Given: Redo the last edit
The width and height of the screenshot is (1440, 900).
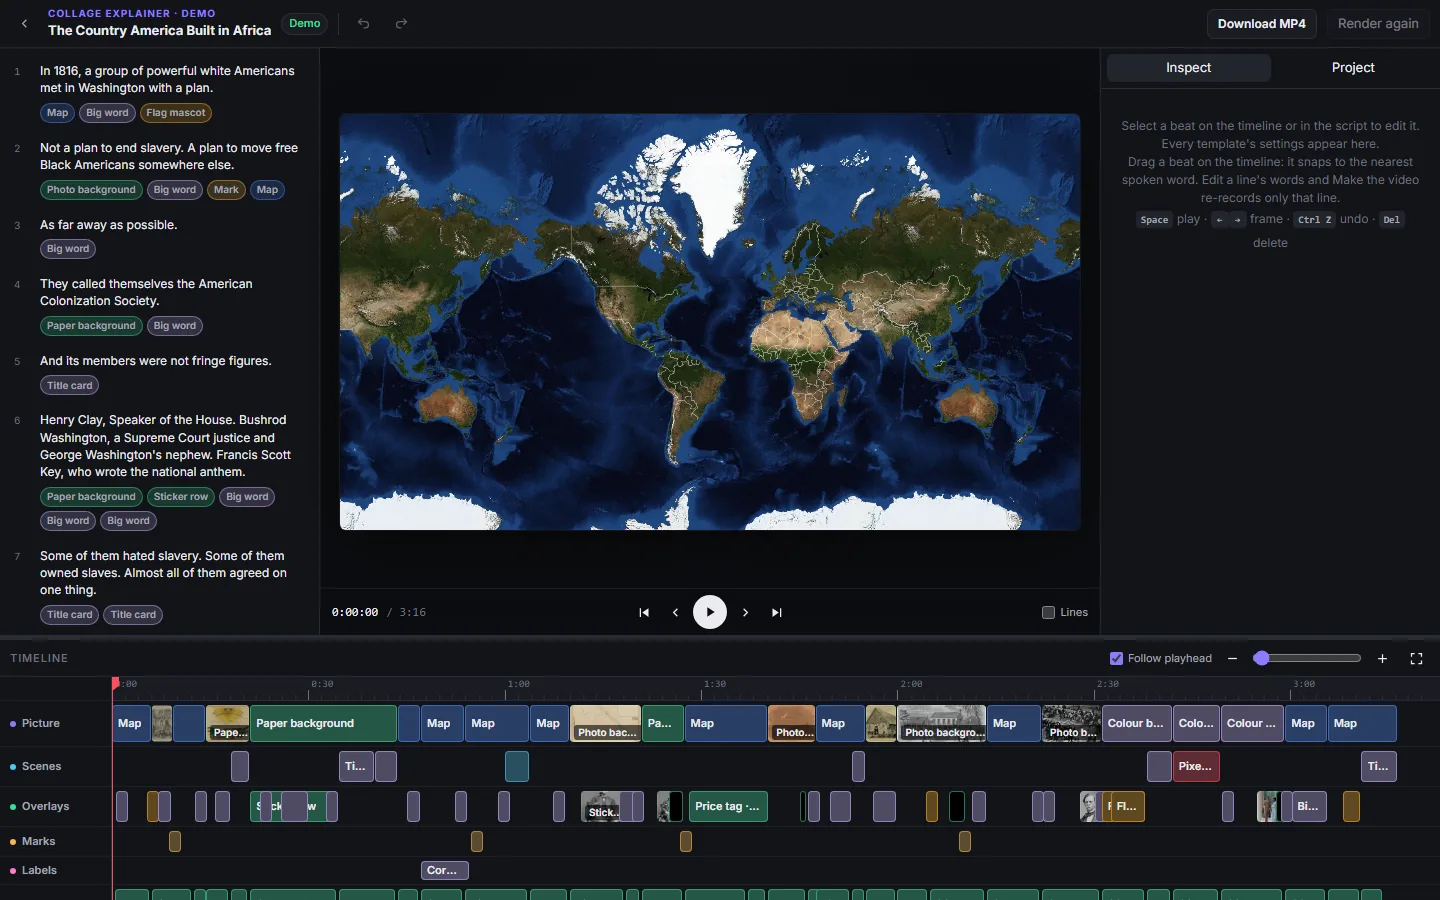Looking at the screenshot, I should tap(401, 23).
